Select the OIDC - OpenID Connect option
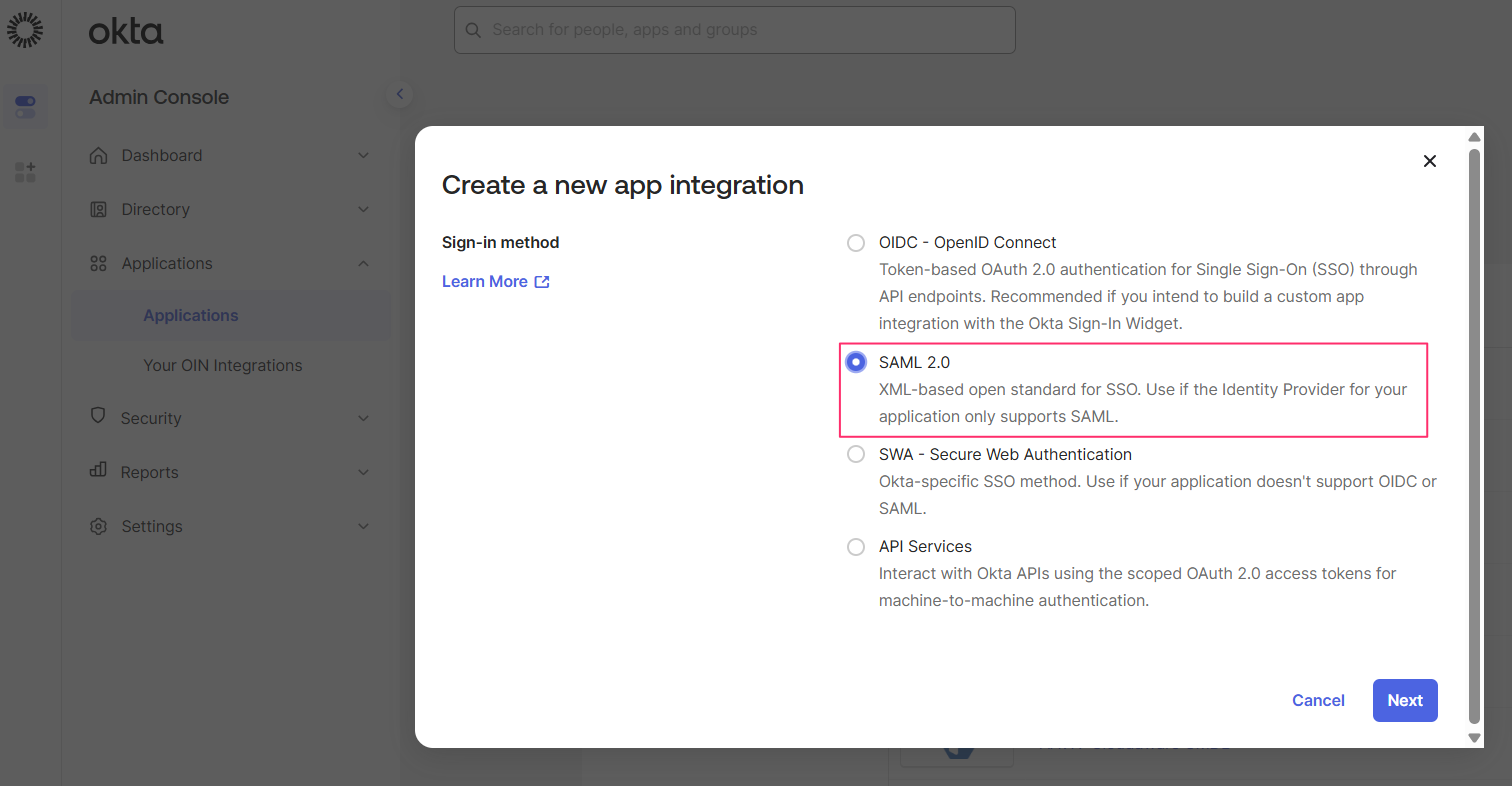 (855, 242)
